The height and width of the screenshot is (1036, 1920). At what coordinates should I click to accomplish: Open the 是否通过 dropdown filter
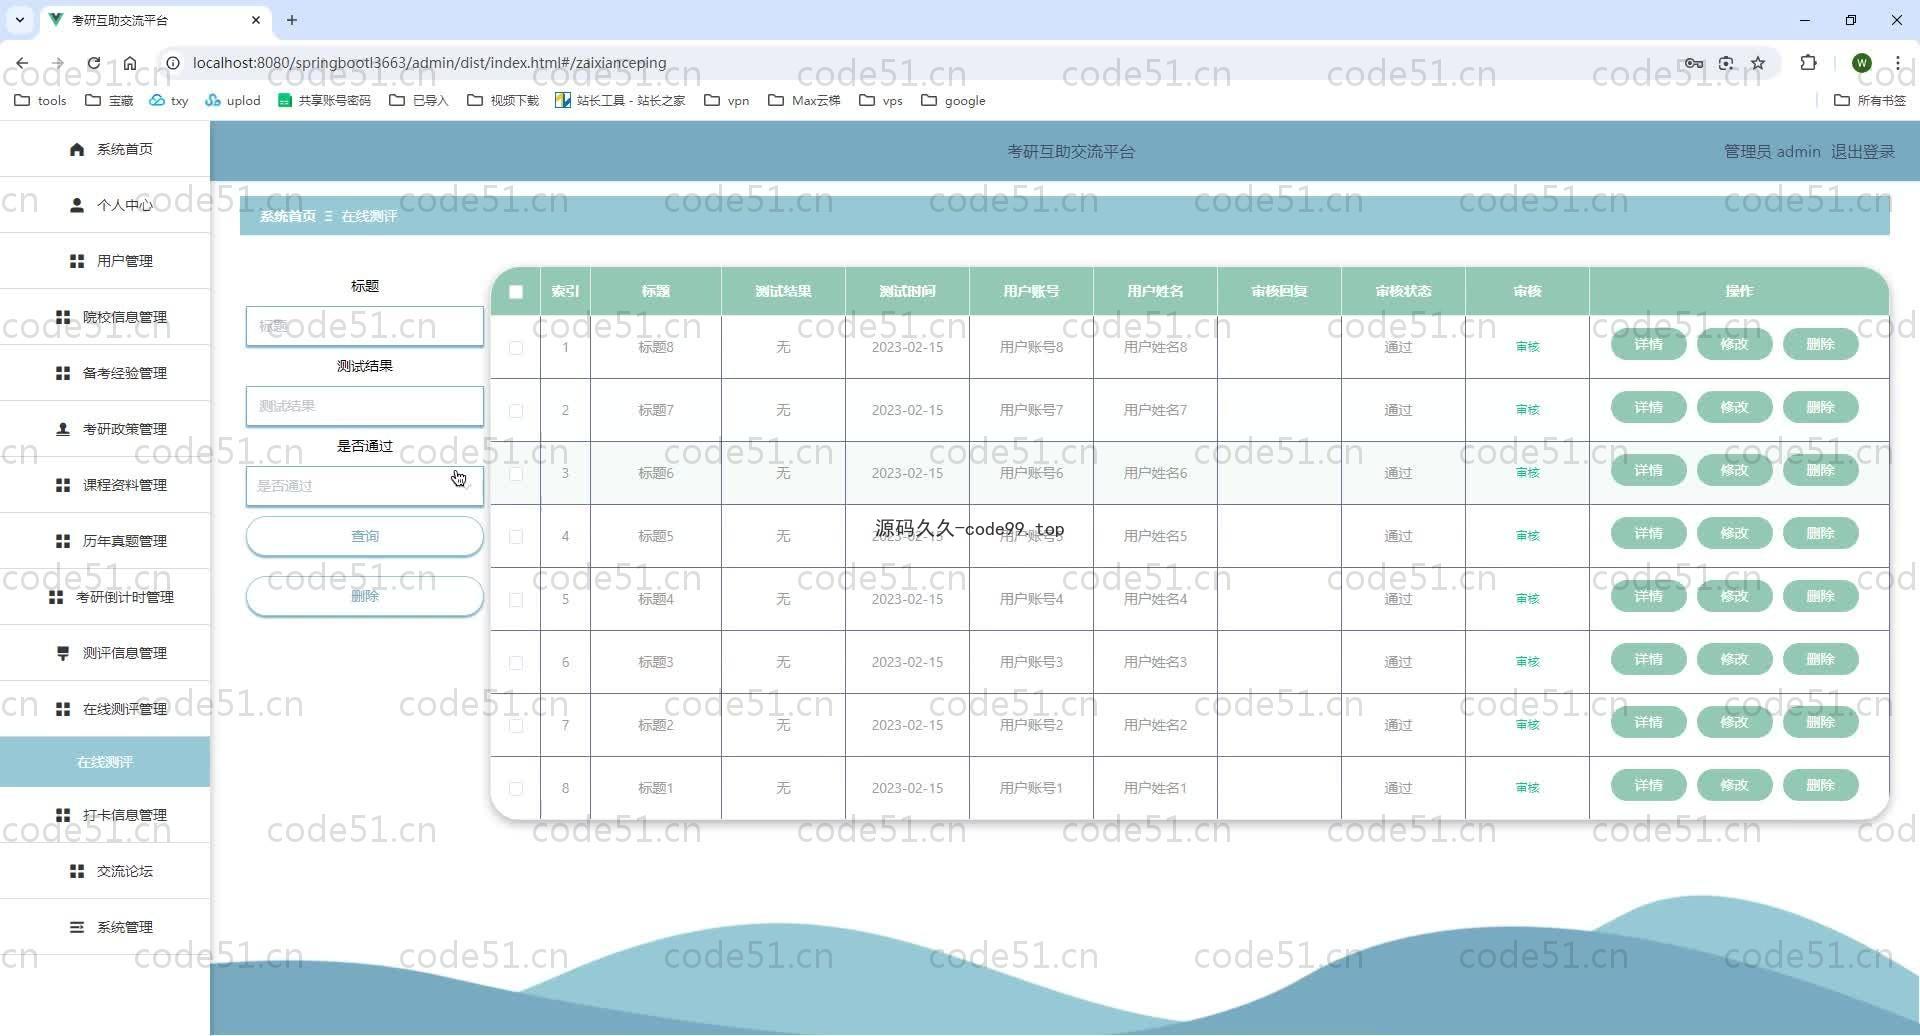[x=365, y=486]
